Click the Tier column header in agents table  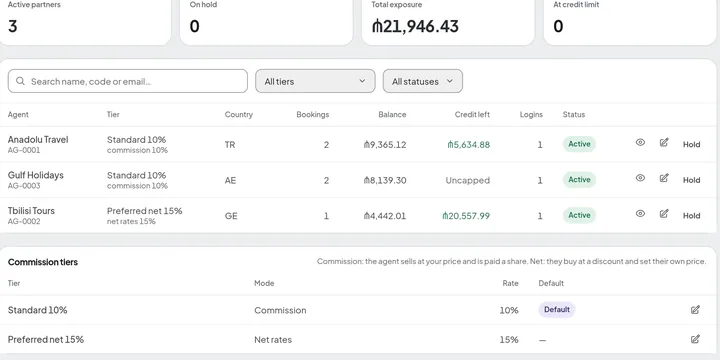click(x=113, y=114)
